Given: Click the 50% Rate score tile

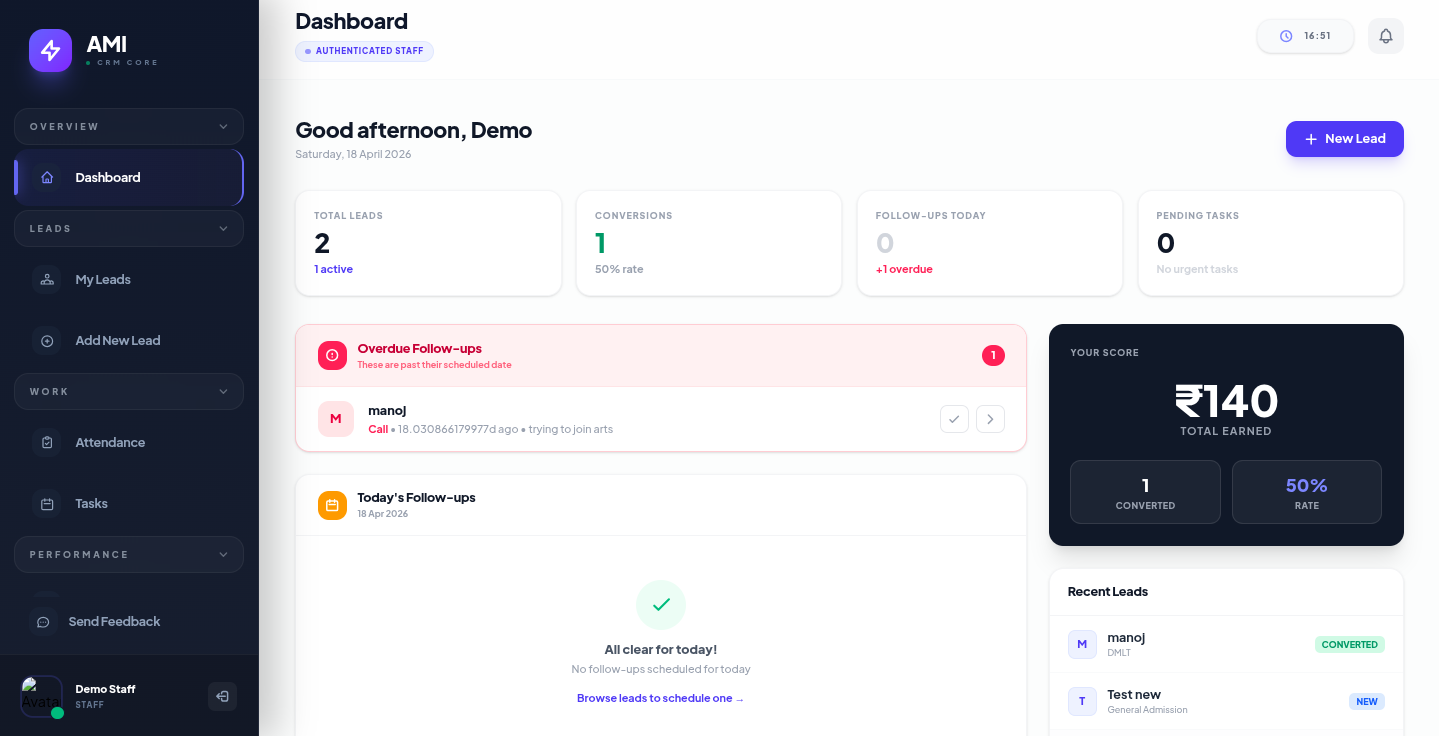Looking at the screenshot, I should 1307,492.
